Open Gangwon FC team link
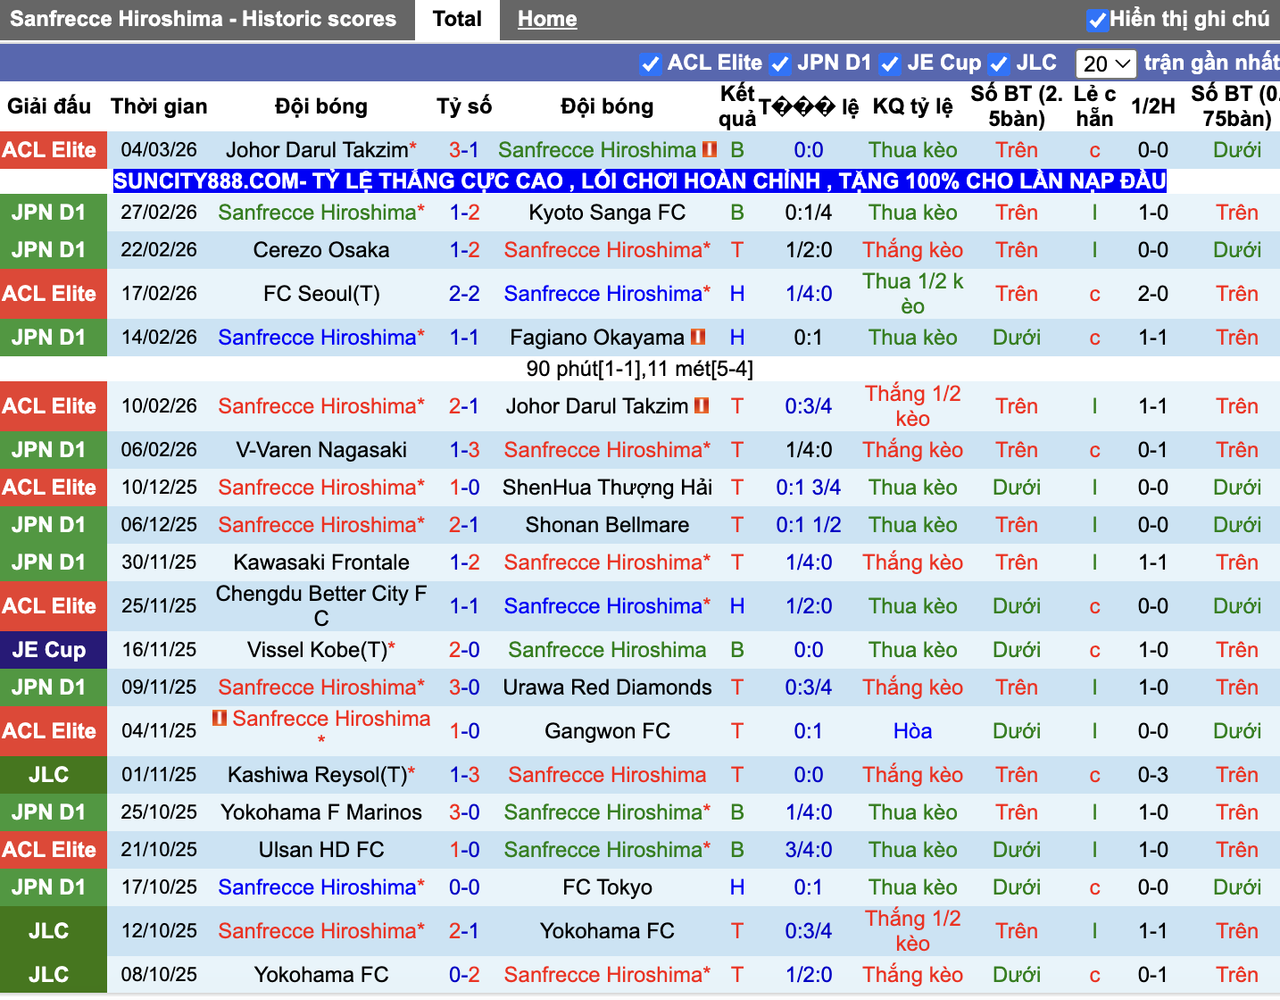The height and width of the screenshot is (1000, 1280). 607,731
